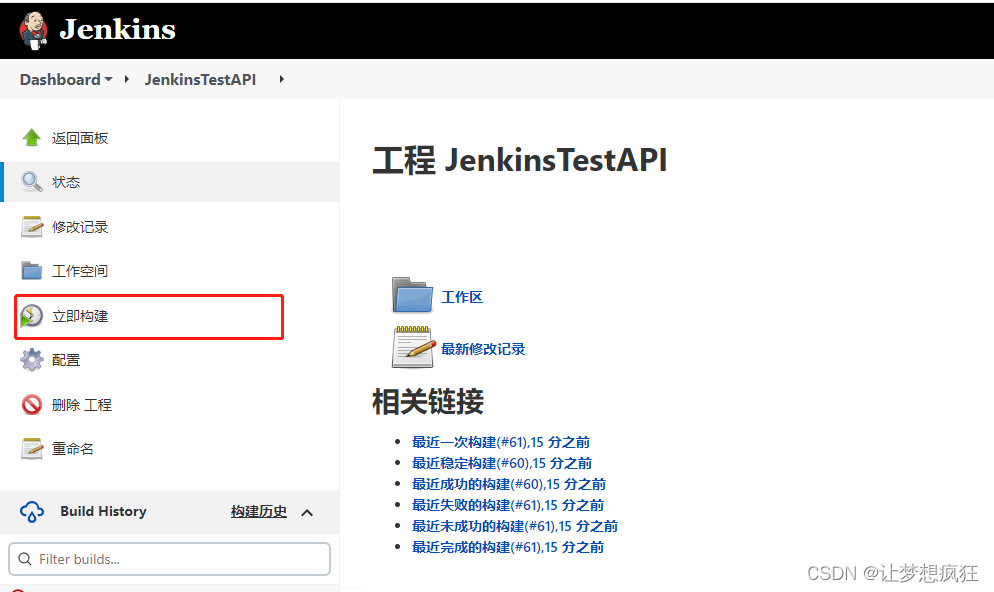Open 最近稳定构建(#60) link
The width and height of the screenshot is (994, 592).
point(502,463)
